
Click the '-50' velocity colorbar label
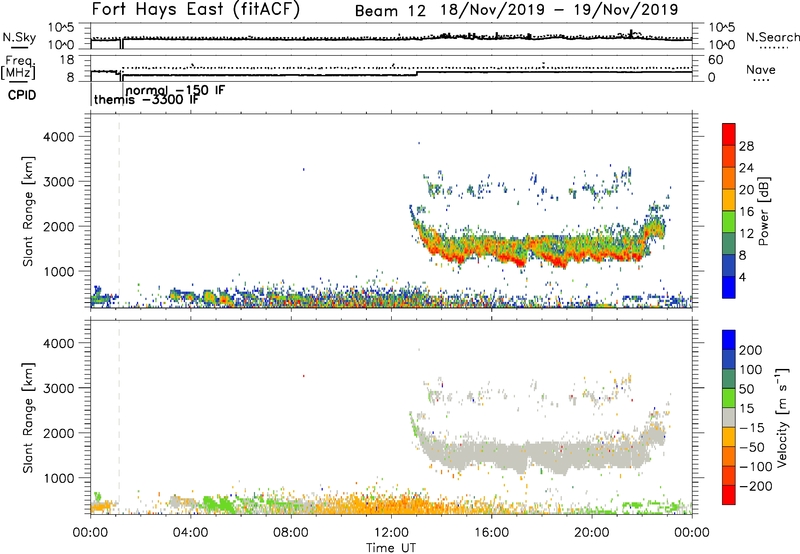coord(752,447)
